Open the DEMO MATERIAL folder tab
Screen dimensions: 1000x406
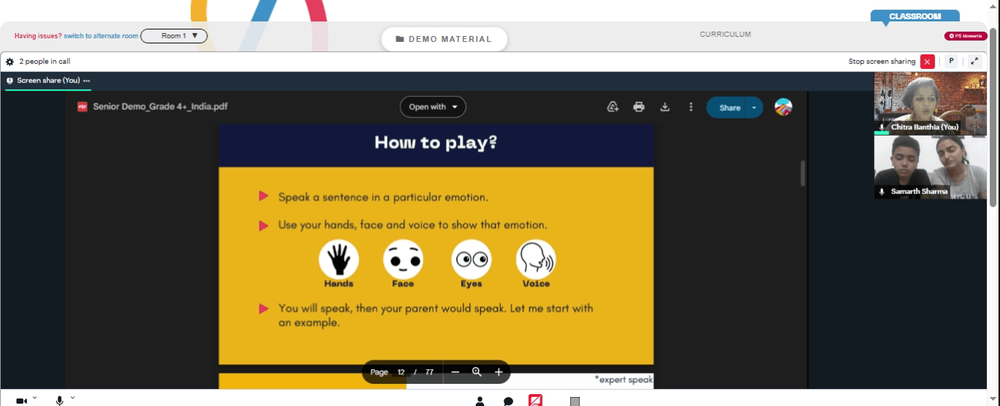(x=444, y=39)
